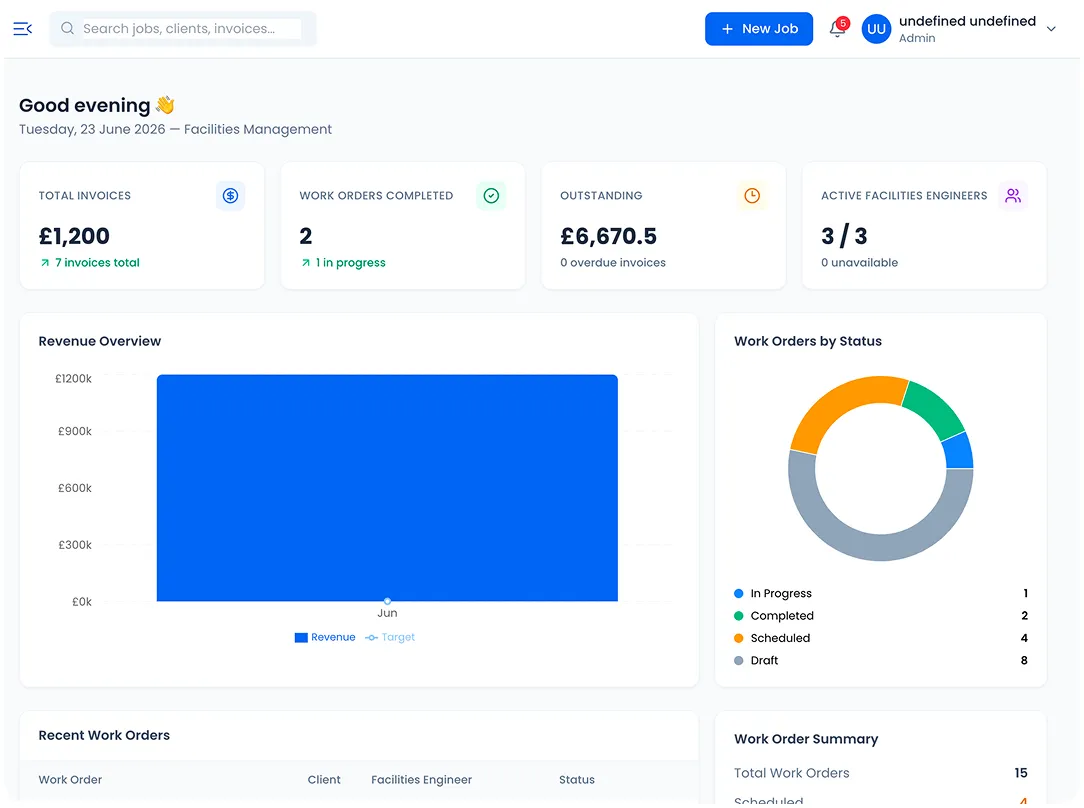Image resolution: width=1084 pixels, height=808 pixels.
Task: Click the red notification count badge
Action: [x=843, y=23]
